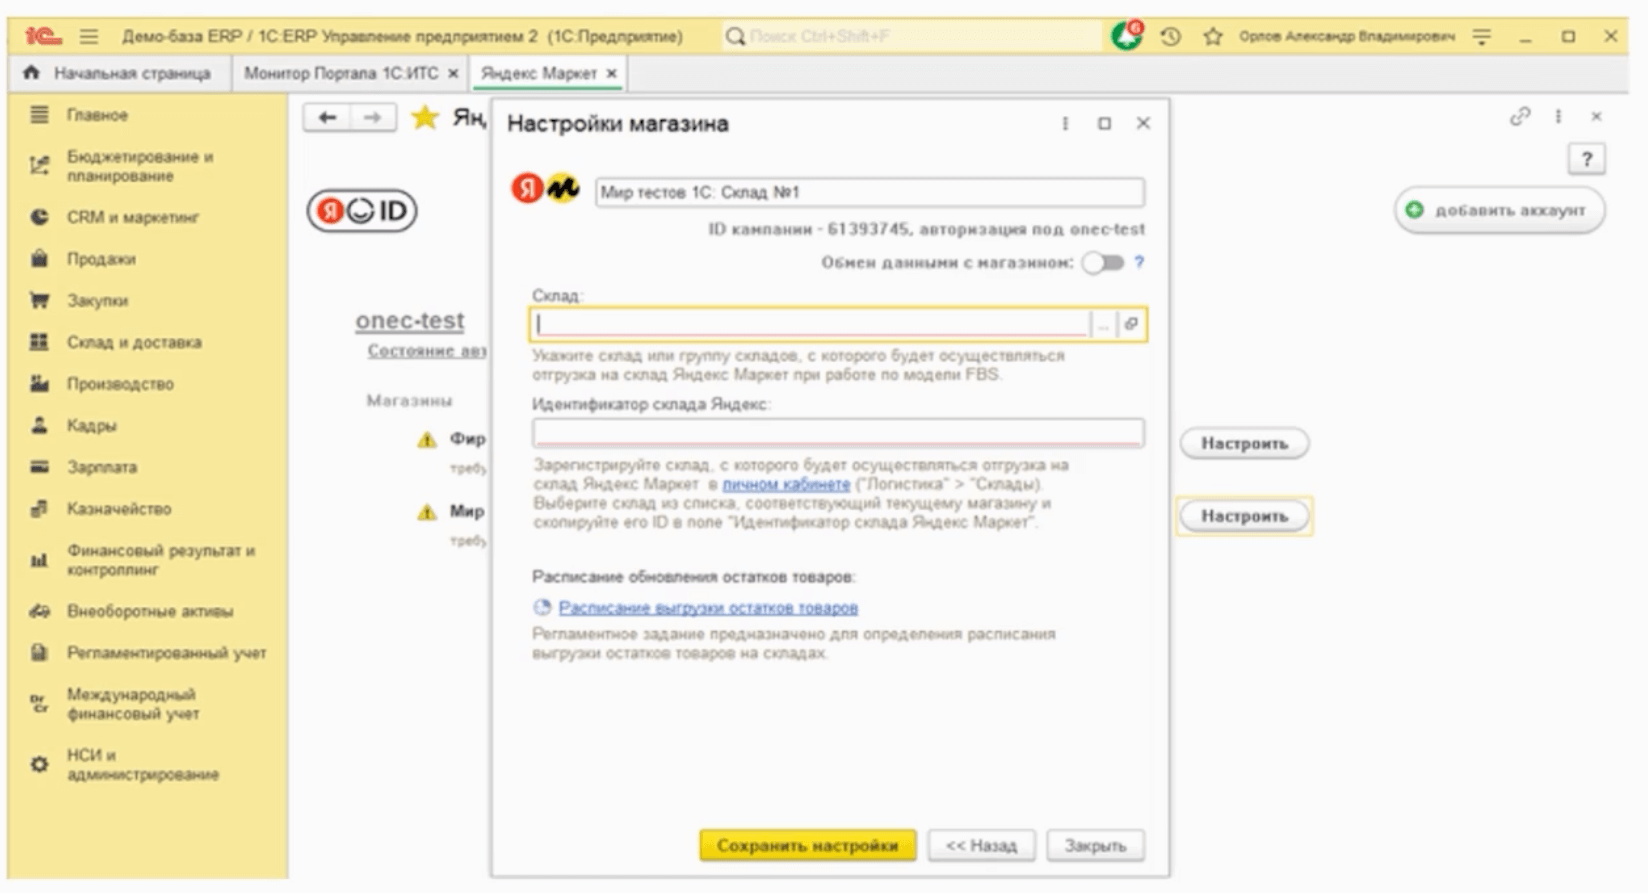This screenshot has width=1648, height=893.
Task: Open the Склад selection list button
Action: click(1104, 324)
